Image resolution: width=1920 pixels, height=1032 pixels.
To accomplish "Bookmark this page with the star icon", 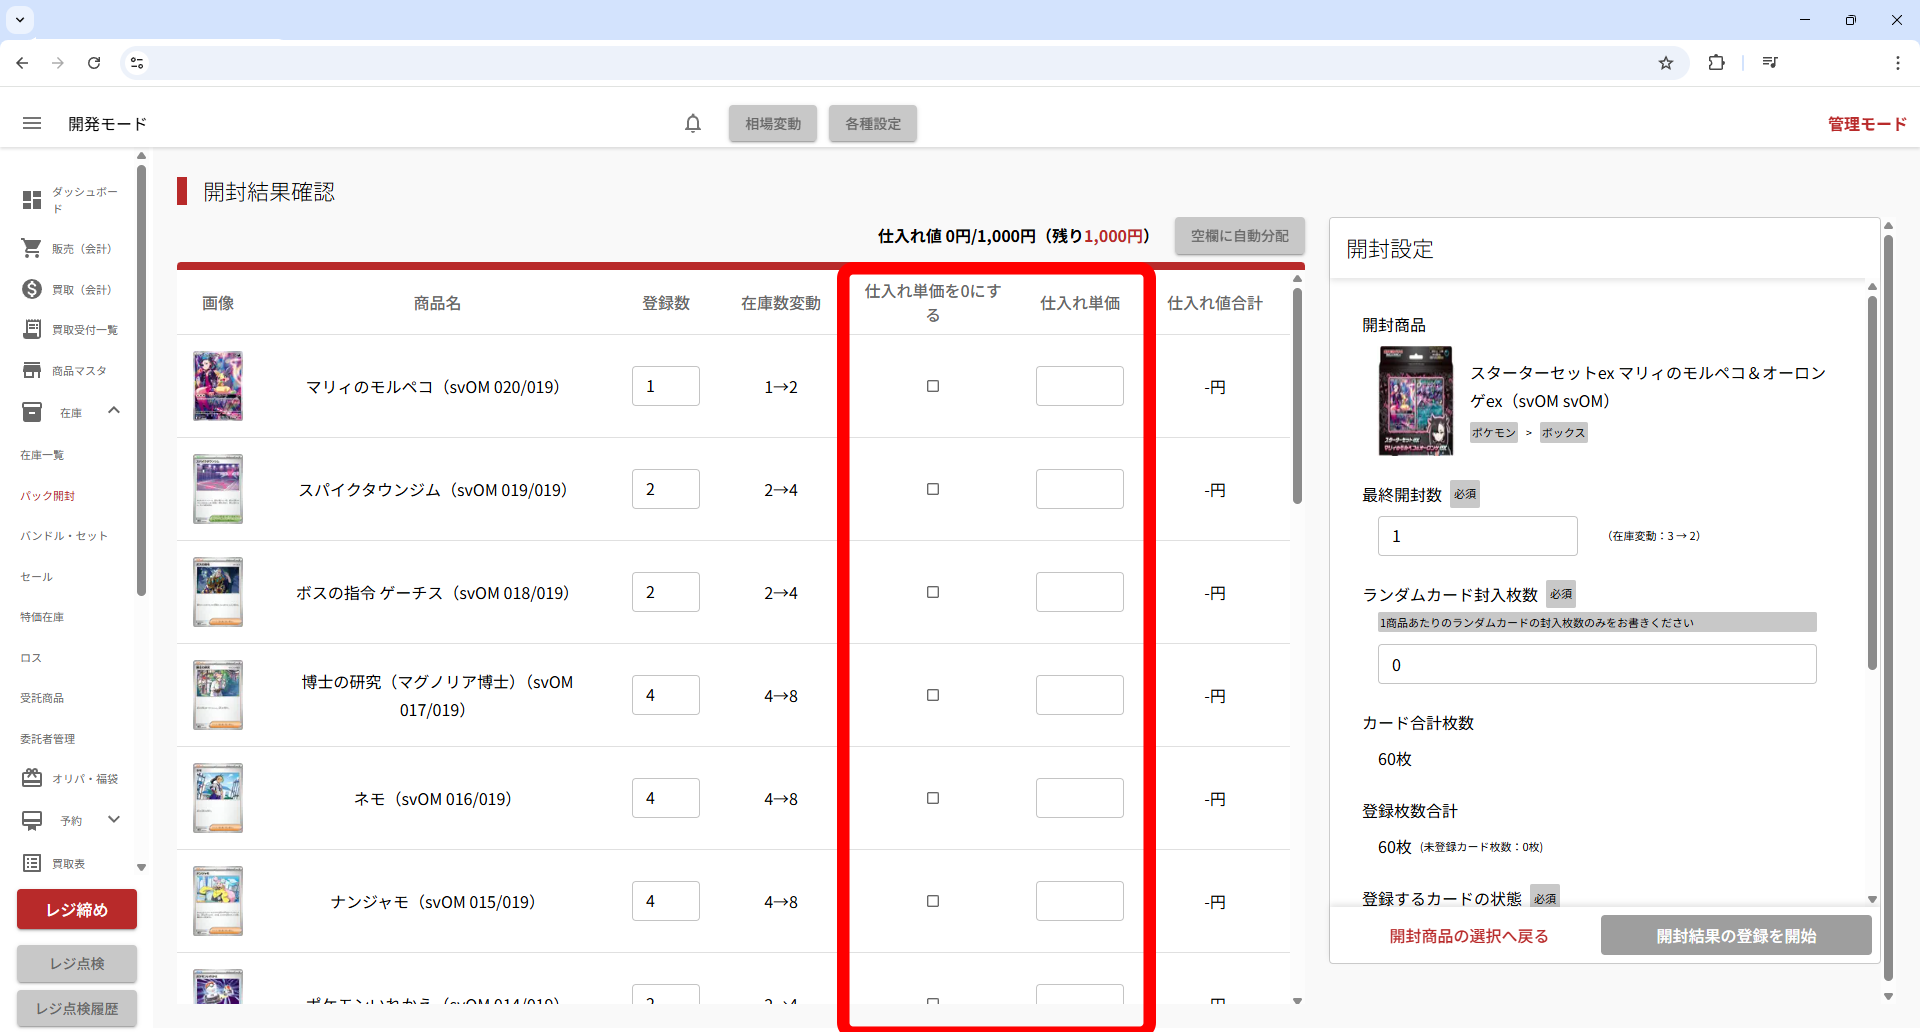I will (x=1666, y=63).
